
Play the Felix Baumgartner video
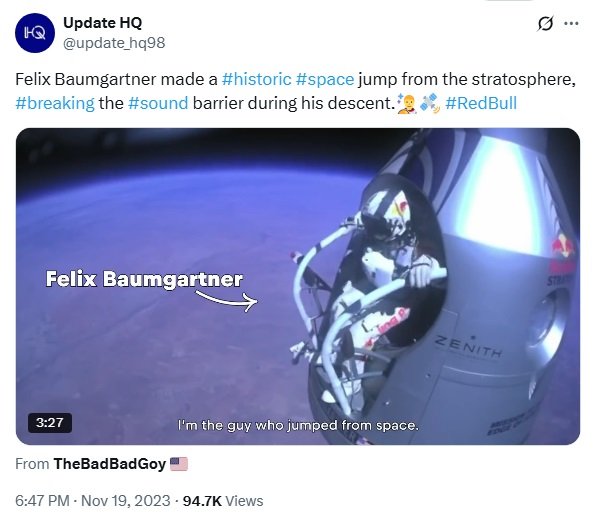pyautogui.click(x=298, y=286)
